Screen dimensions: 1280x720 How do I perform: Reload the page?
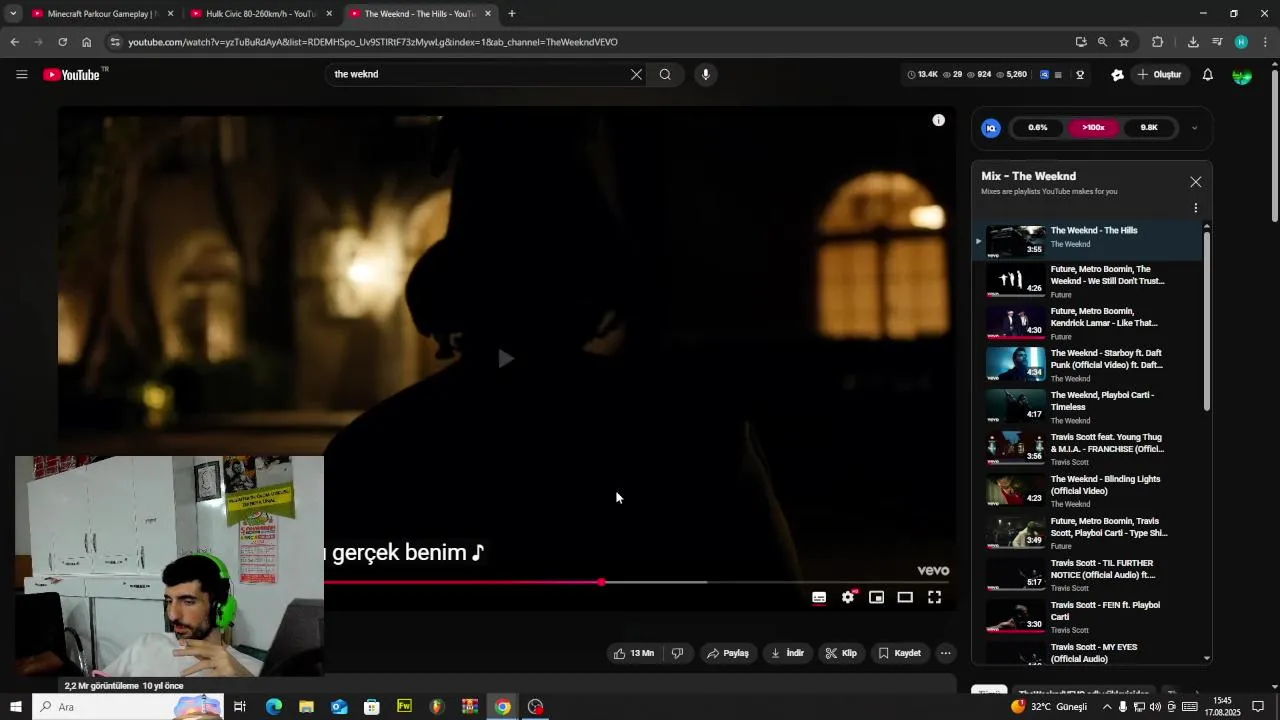62,42
